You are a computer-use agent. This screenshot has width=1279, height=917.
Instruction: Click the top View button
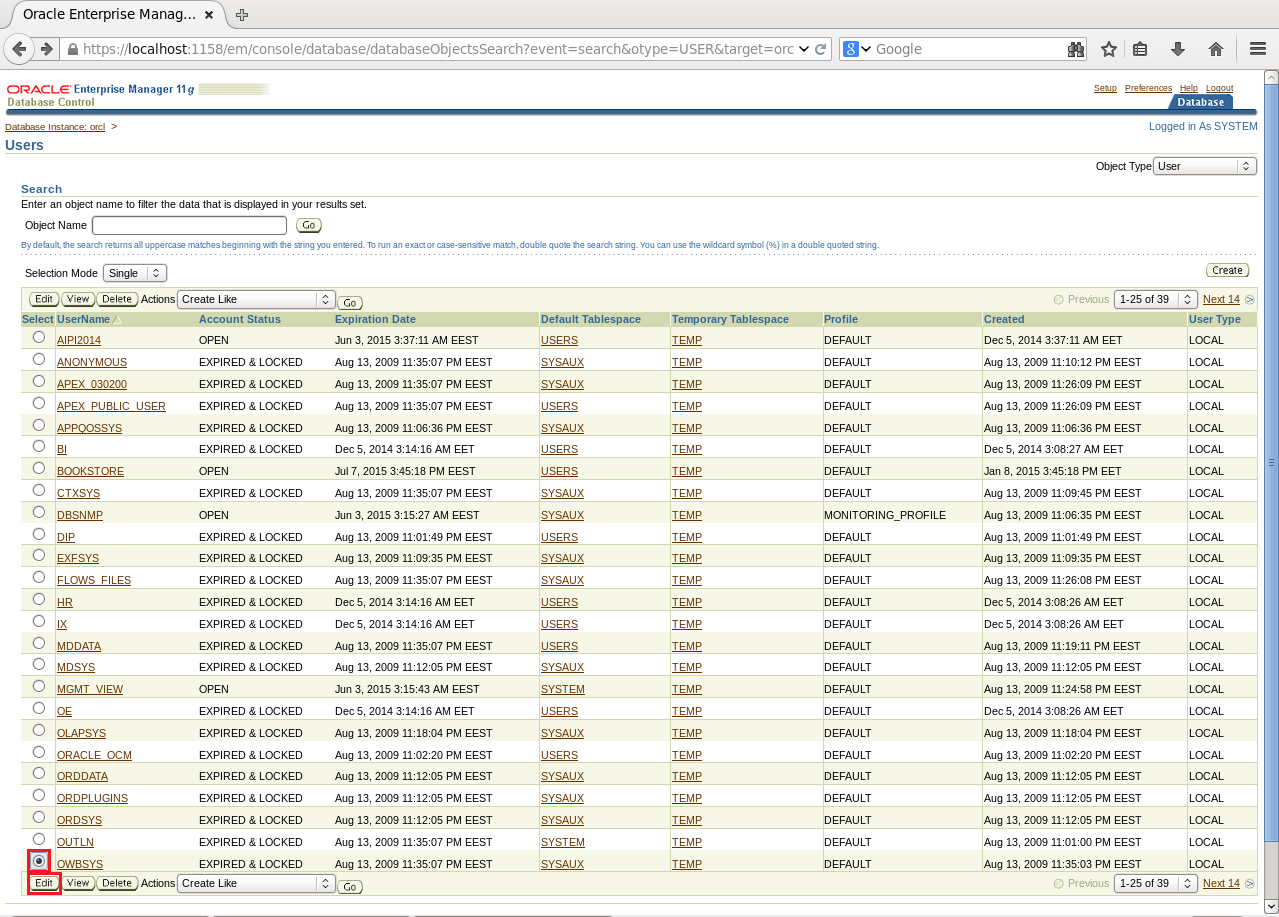point(78,299)
